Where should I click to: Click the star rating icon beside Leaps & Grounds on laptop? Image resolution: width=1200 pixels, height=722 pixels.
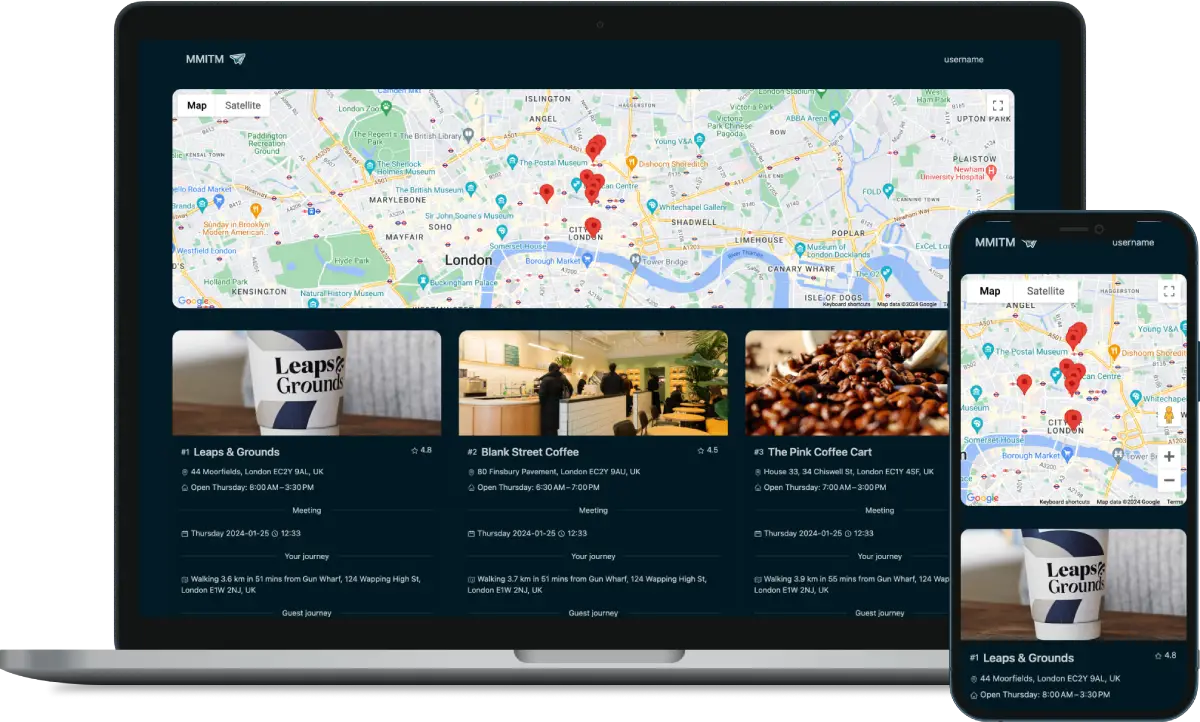(414, 451)
